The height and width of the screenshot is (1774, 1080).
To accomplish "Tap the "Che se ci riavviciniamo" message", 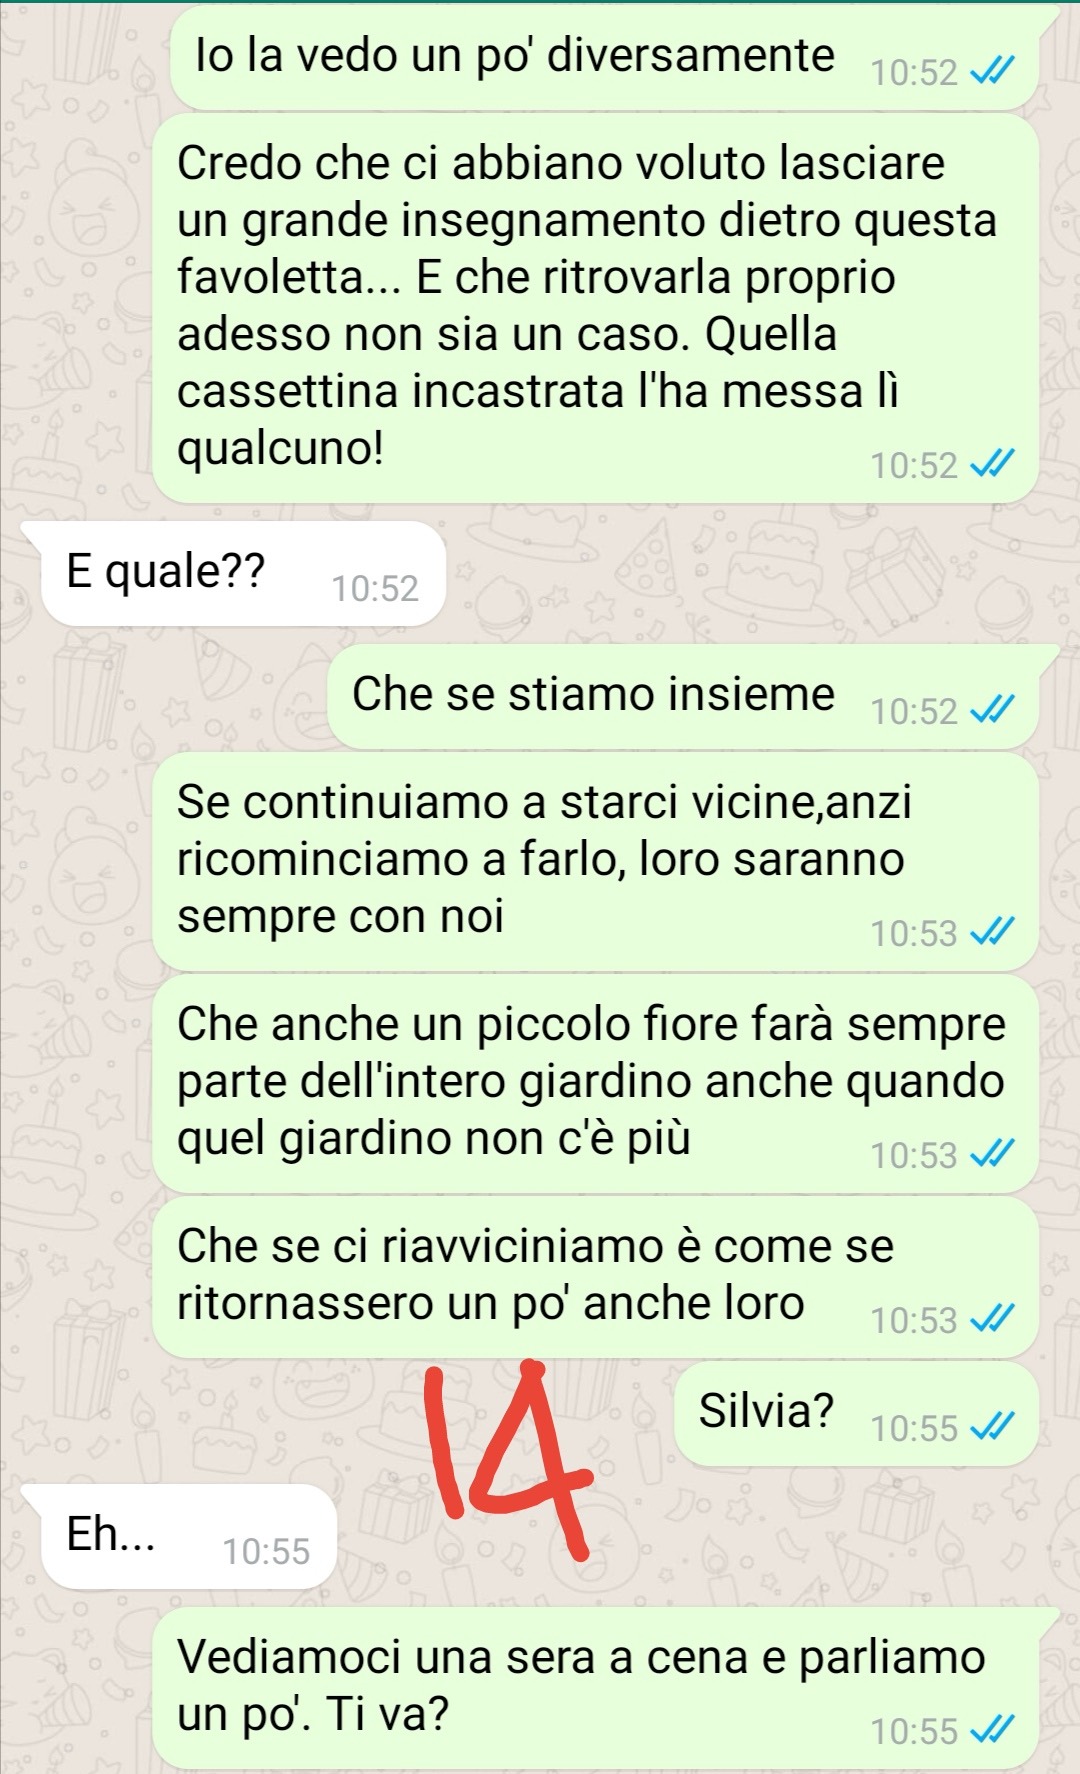I will [x=596, y=1277].
